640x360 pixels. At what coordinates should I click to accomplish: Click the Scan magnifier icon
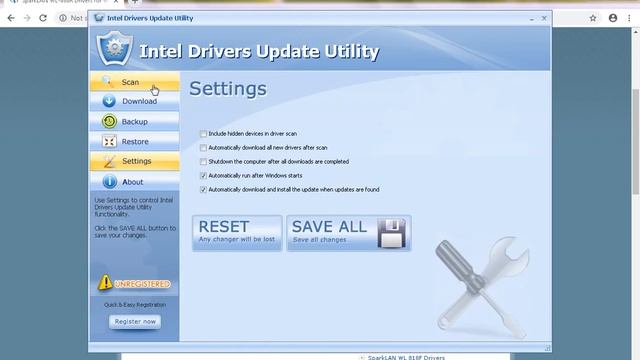[x=107, y=81]
